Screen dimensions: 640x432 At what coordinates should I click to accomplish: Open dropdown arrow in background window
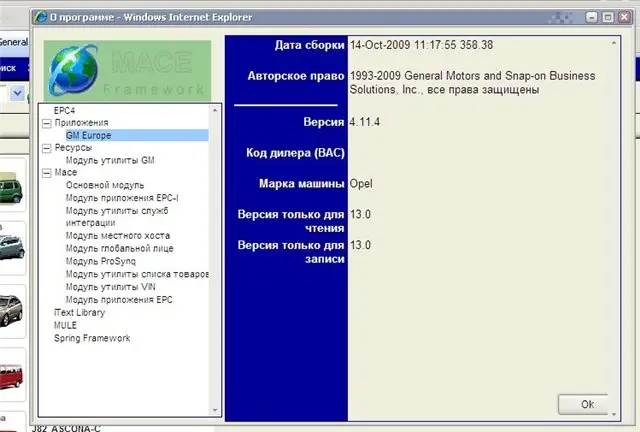pyautogui.click(x=17, y=94)
